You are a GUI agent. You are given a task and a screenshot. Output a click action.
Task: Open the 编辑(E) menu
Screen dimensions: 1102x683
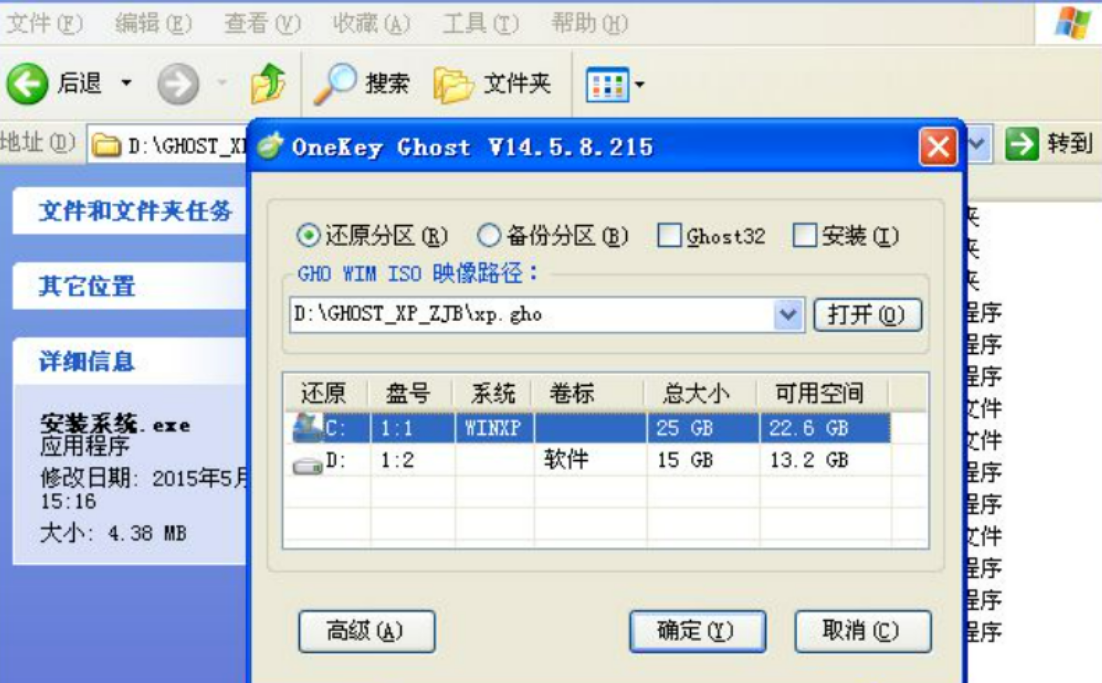tap(153, 24)
